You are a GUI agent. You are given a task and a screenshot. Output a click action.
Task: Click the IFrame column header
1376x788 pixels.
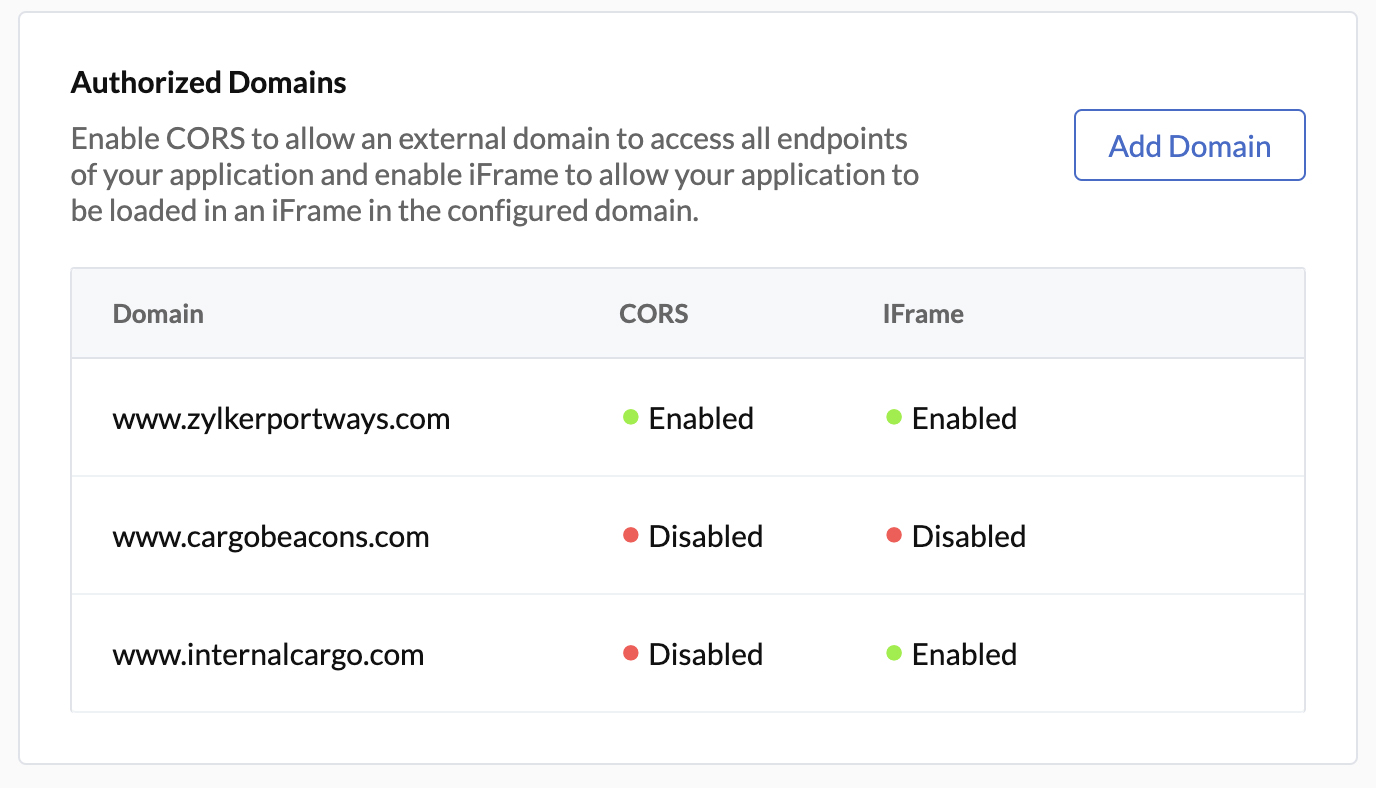coord(922,313)
